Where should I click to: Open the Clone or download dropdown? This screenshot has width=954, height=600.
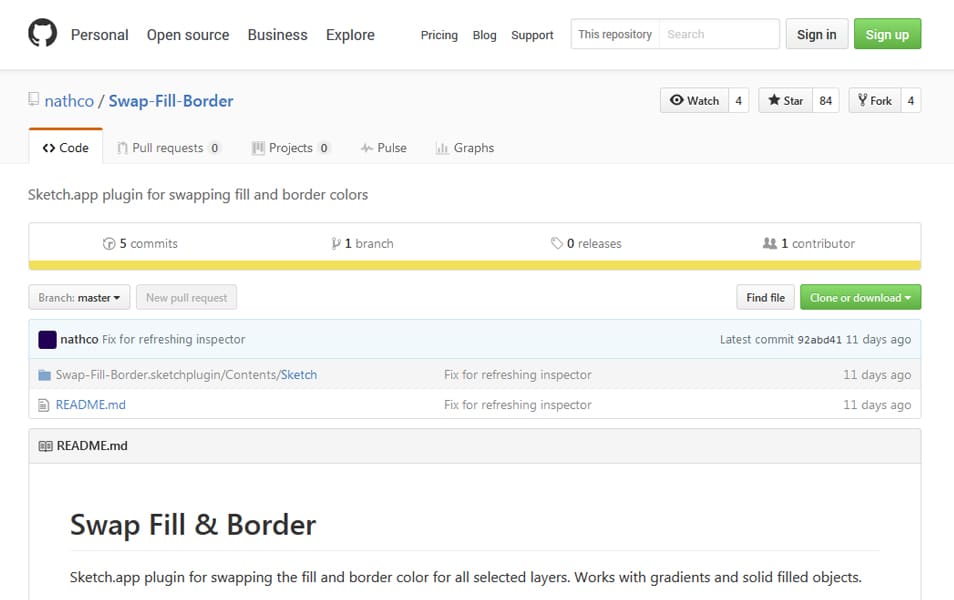click(x=860, y=298)
